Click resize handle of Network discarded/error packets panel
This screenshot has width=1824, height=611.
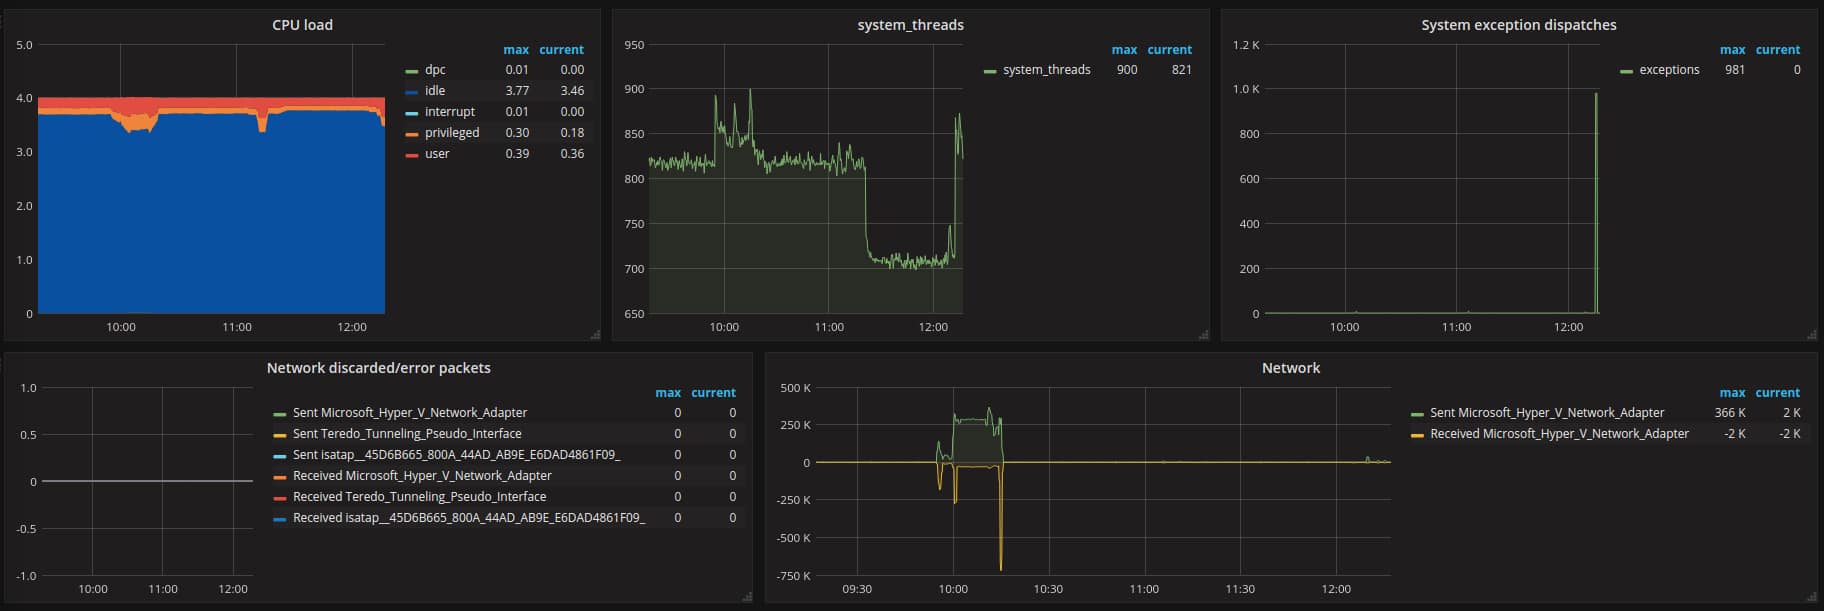(x=747, y=597)
